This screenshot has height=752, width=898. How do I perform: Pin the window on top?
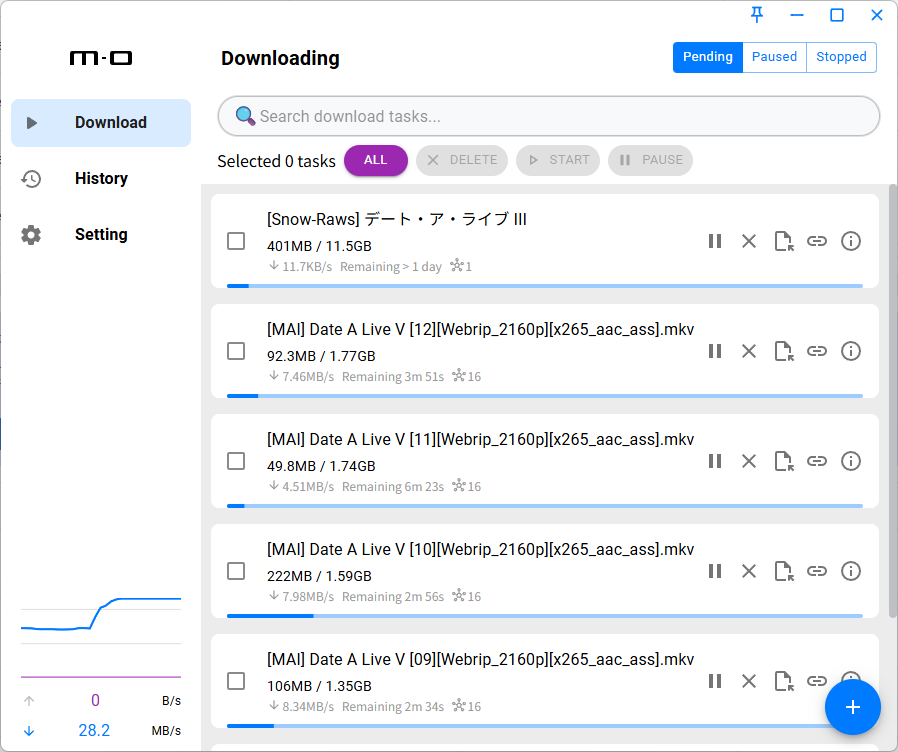coord(757,15)
